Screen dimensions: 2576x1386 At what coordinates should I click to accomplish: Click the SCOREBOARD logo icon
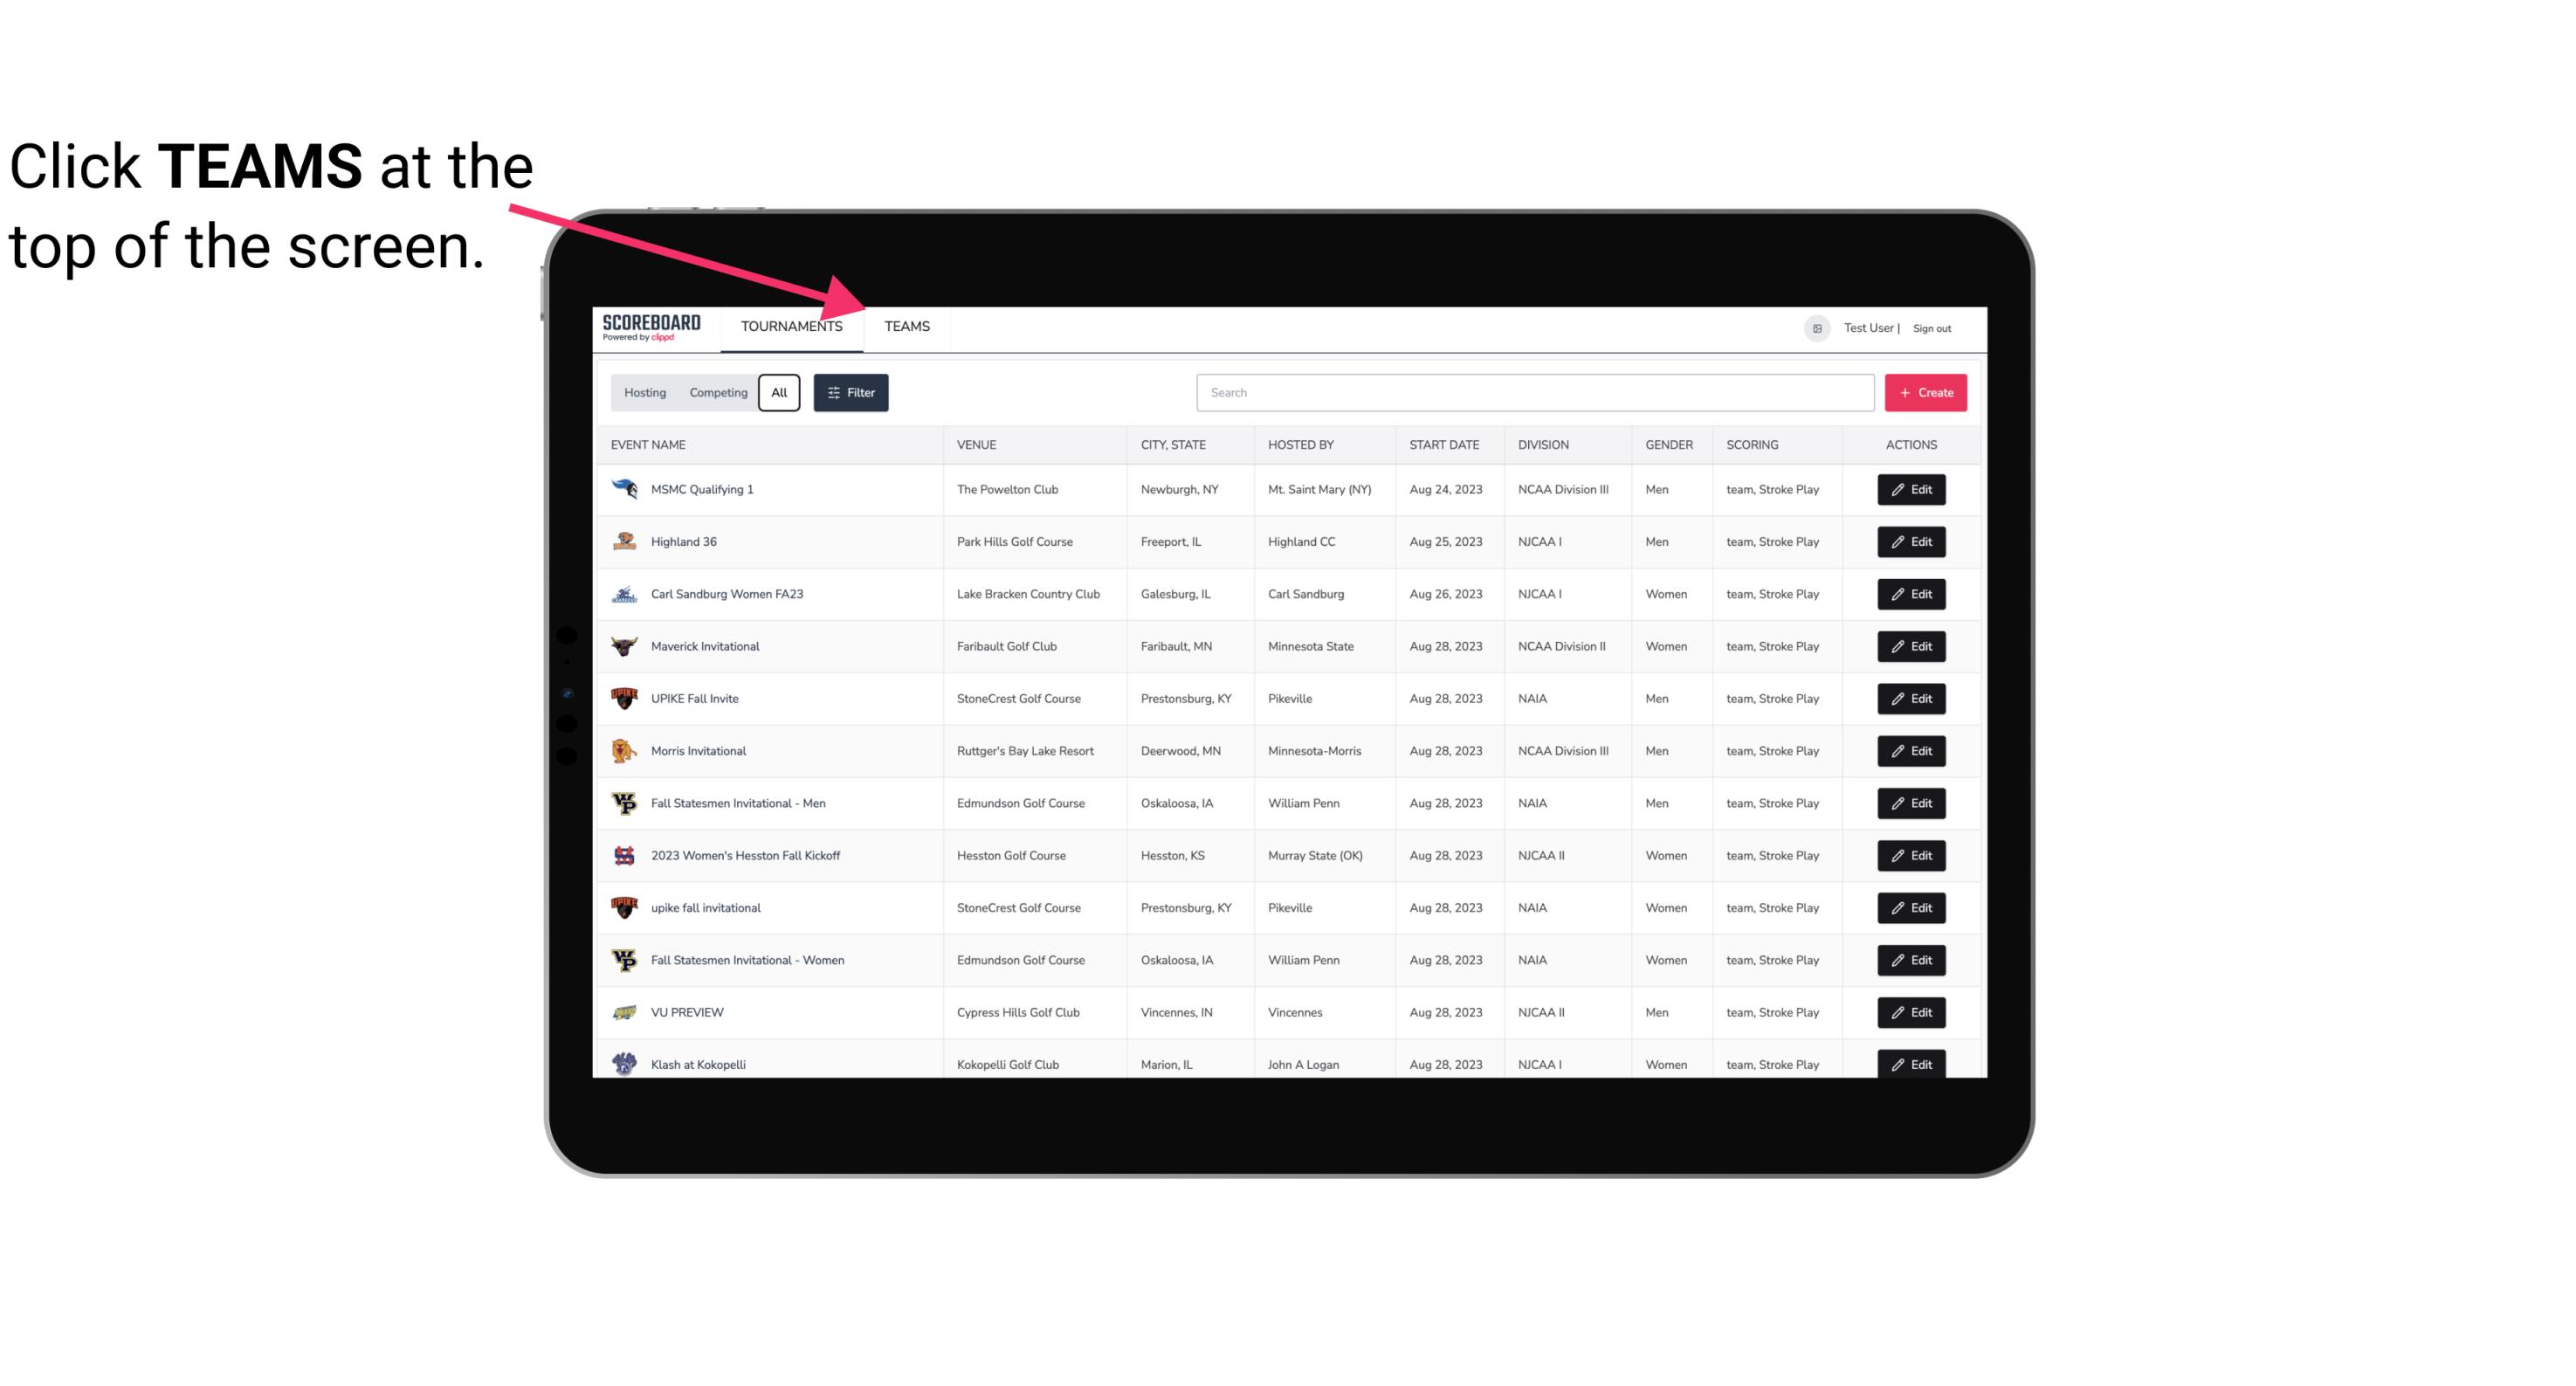click(x=648, y=328)
